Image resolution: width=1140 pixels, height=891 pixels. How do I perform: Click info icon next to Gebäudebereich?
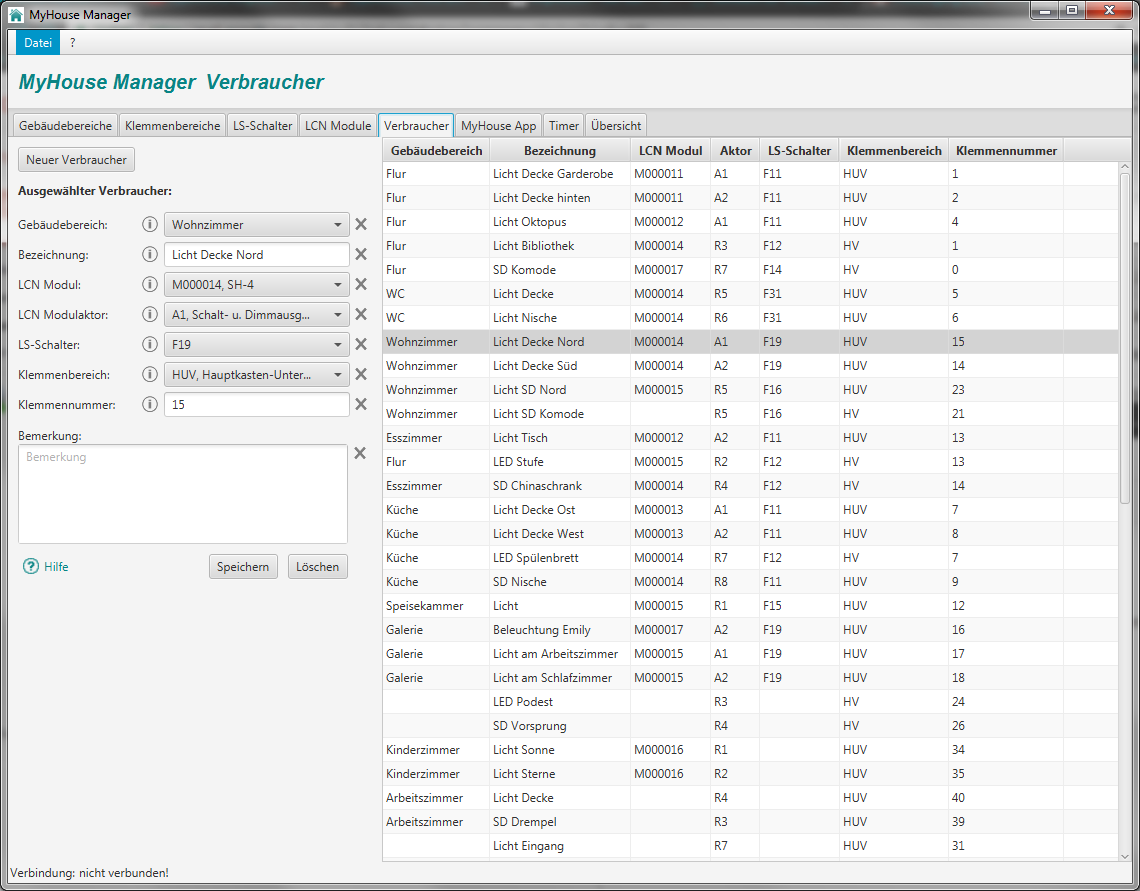point(150,225)
